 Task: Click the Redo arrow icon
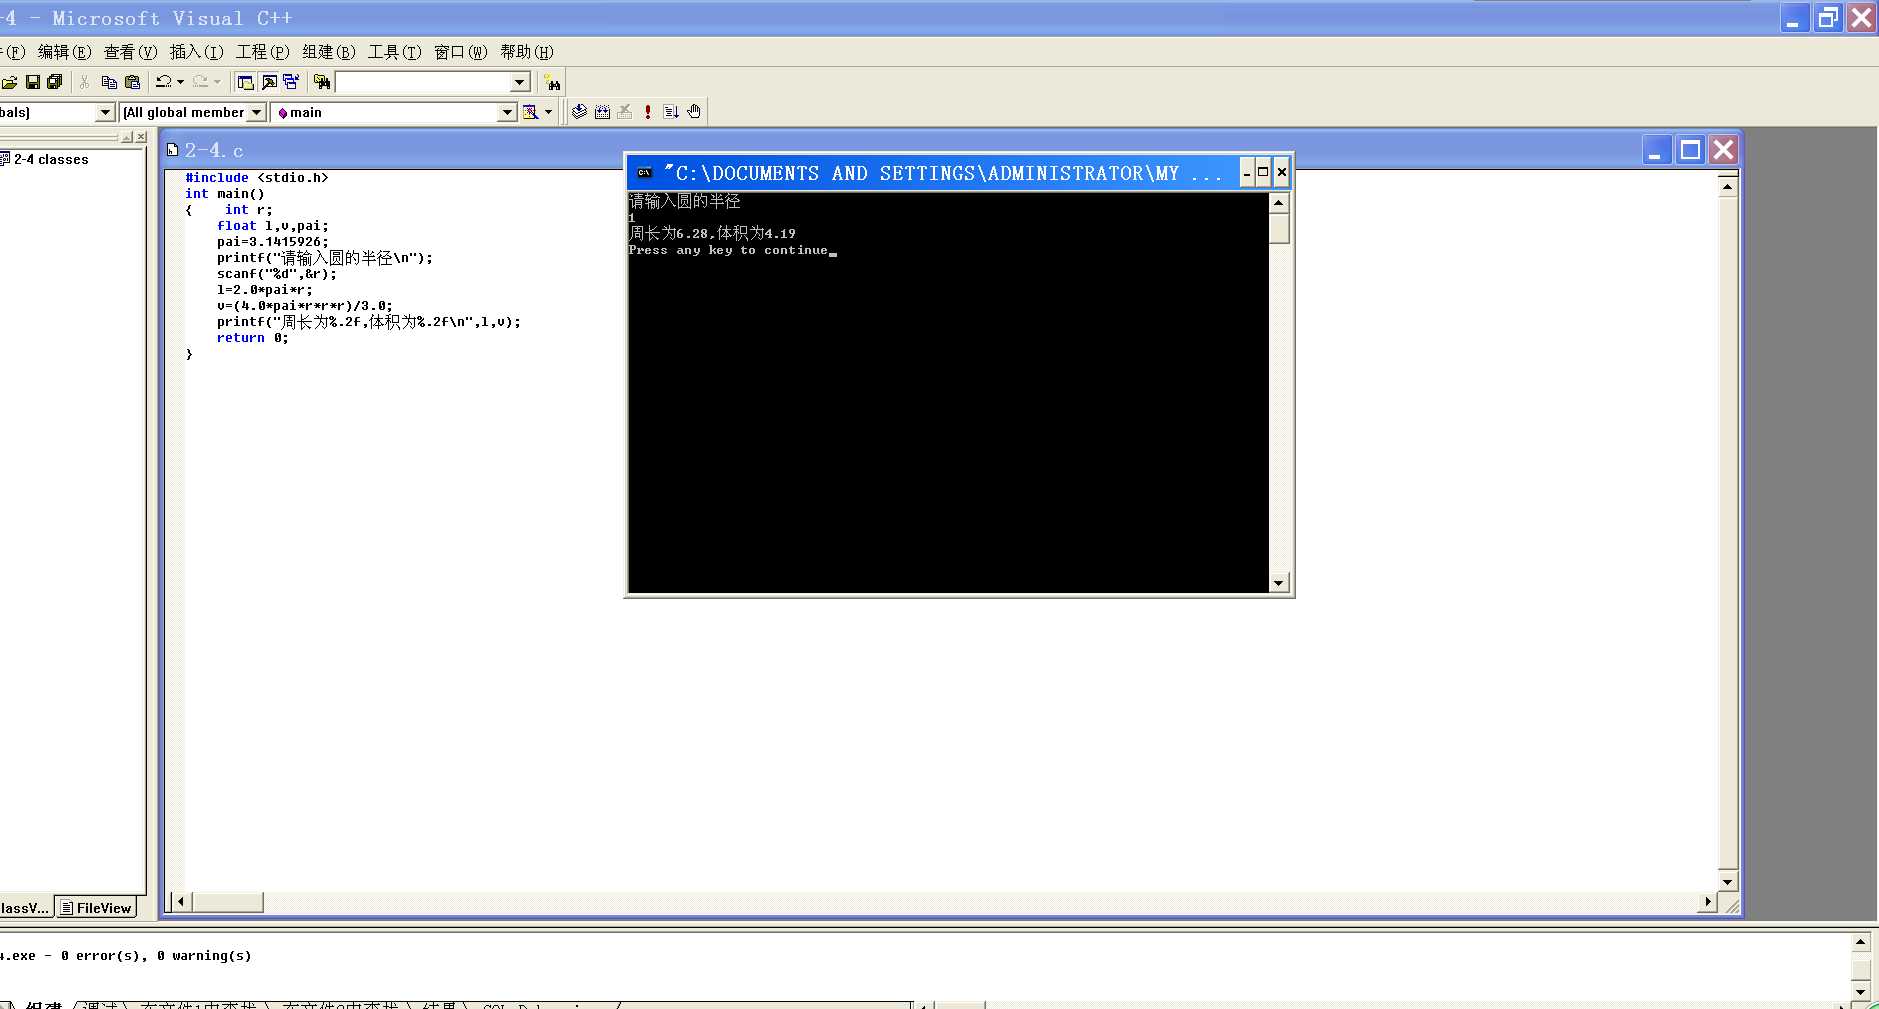pos(201,82)
